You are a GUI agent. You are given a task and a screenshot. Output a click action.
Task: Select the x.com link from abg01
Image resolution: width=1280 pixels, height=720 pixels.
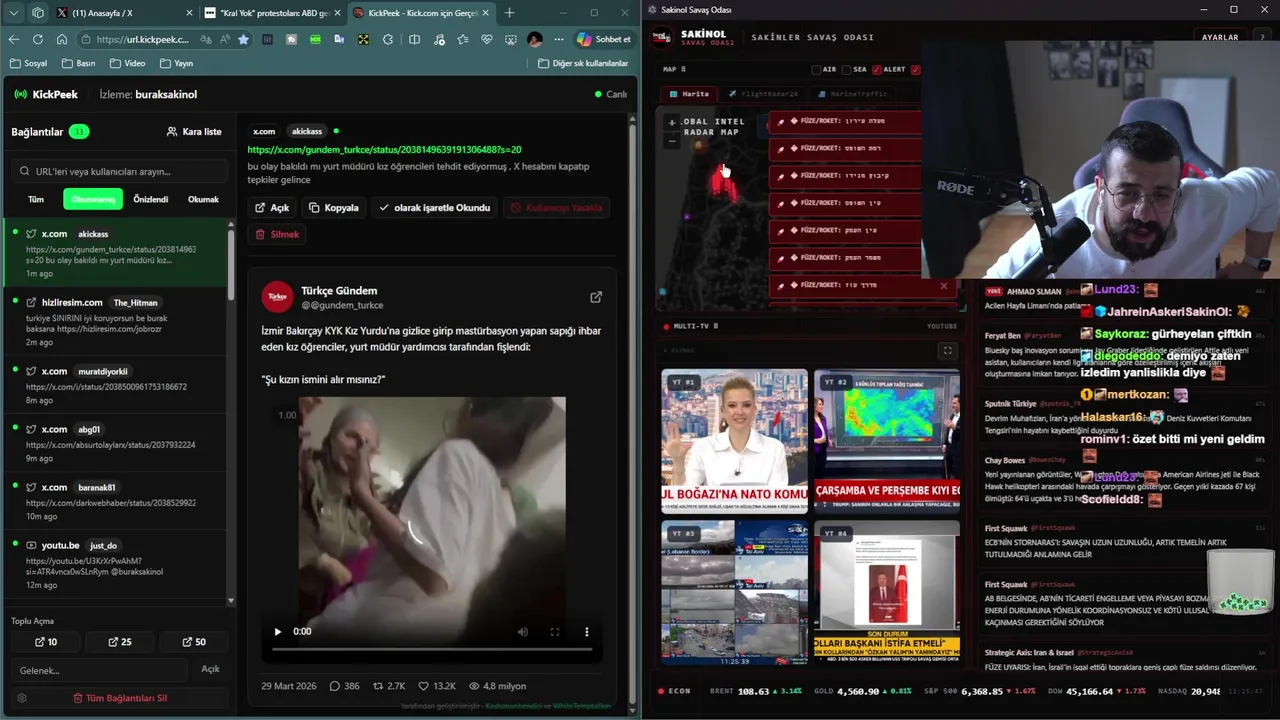pyautogui.click(x=116, y=443)
